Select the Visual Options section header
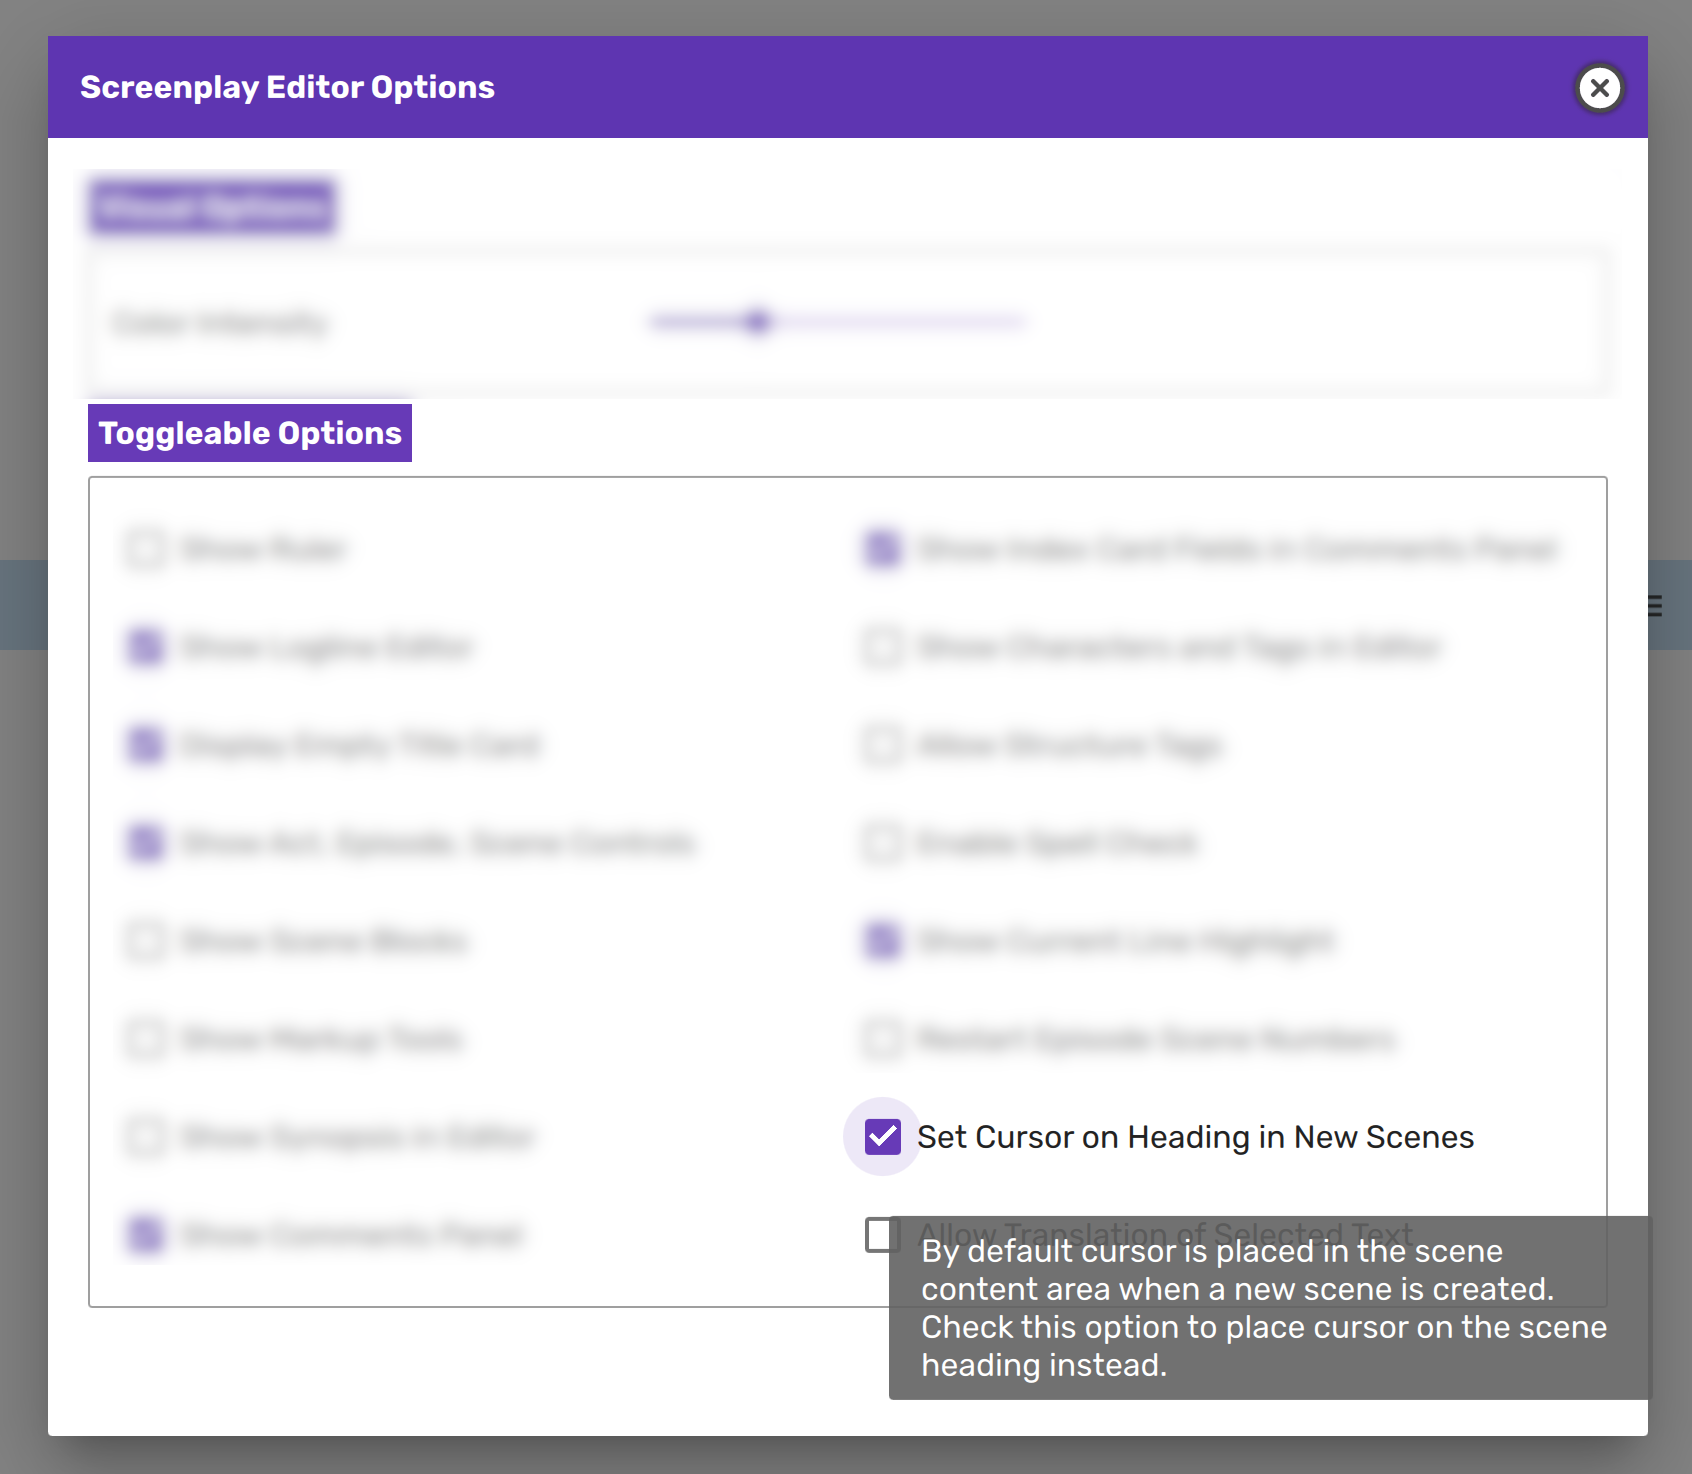The image size is (1692, 1474). click(x=212, y=207)
